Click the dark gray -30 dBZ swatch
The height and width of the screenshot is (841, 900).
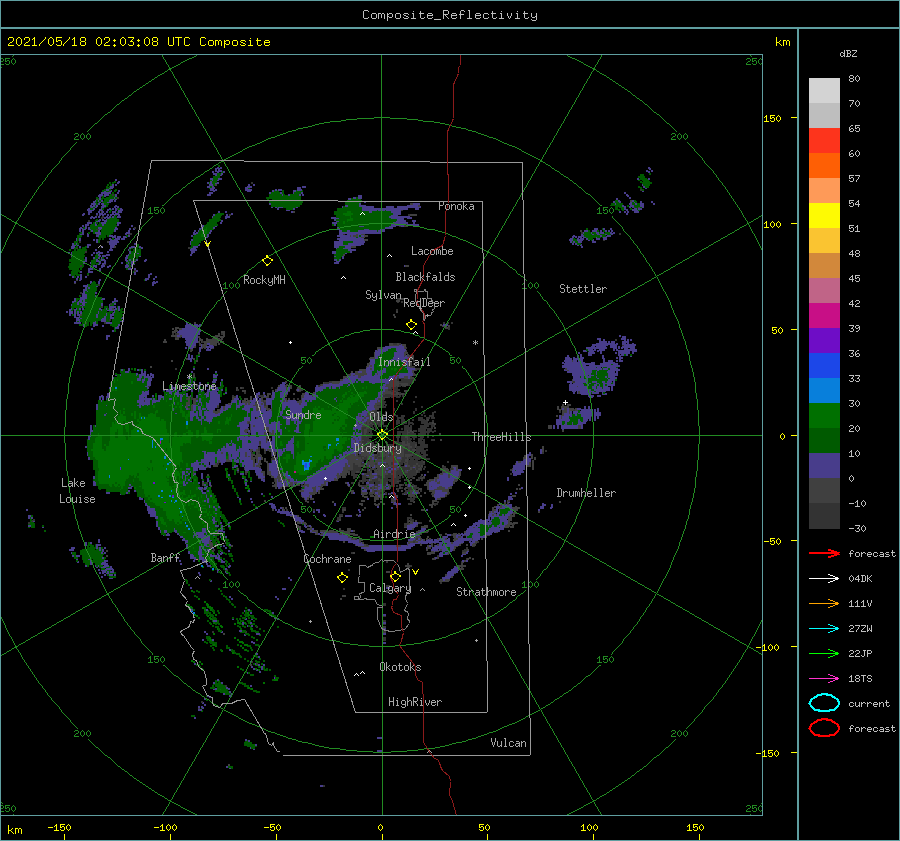824,516
